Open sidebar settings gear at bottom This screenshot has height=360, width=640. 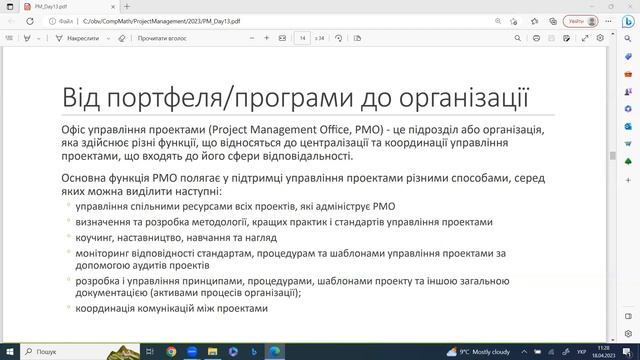pos(628,333)
